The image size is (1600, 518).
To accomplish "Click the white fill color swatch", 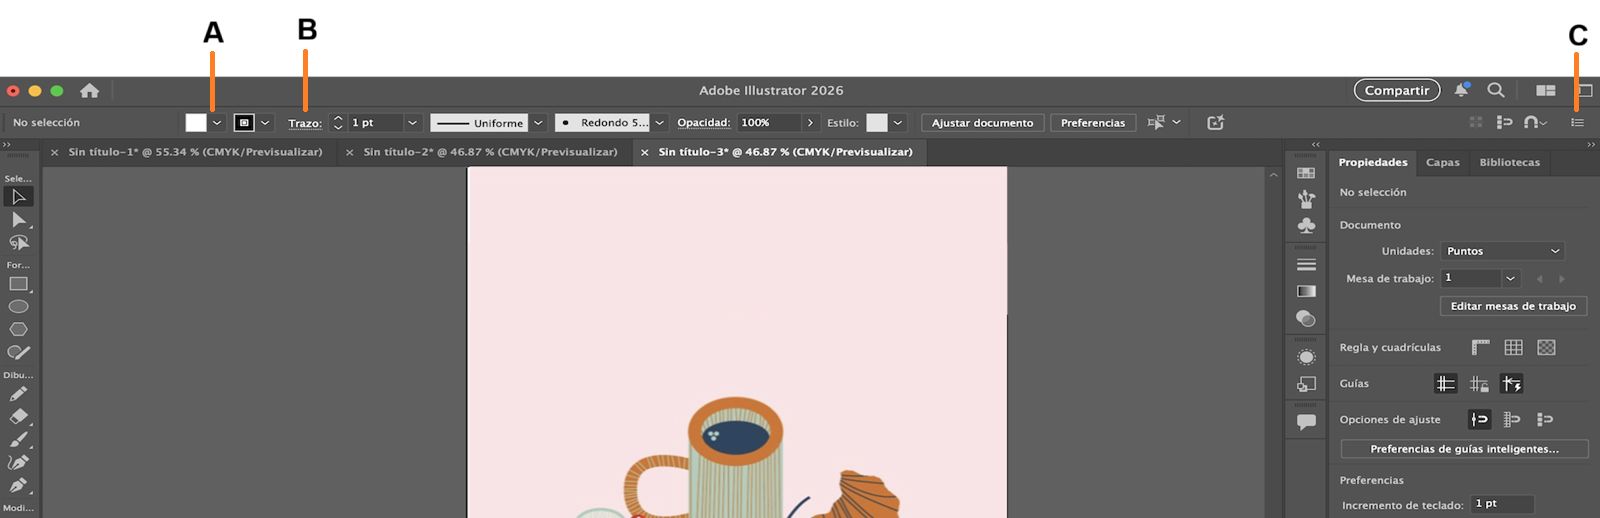I will coord(196,122).
